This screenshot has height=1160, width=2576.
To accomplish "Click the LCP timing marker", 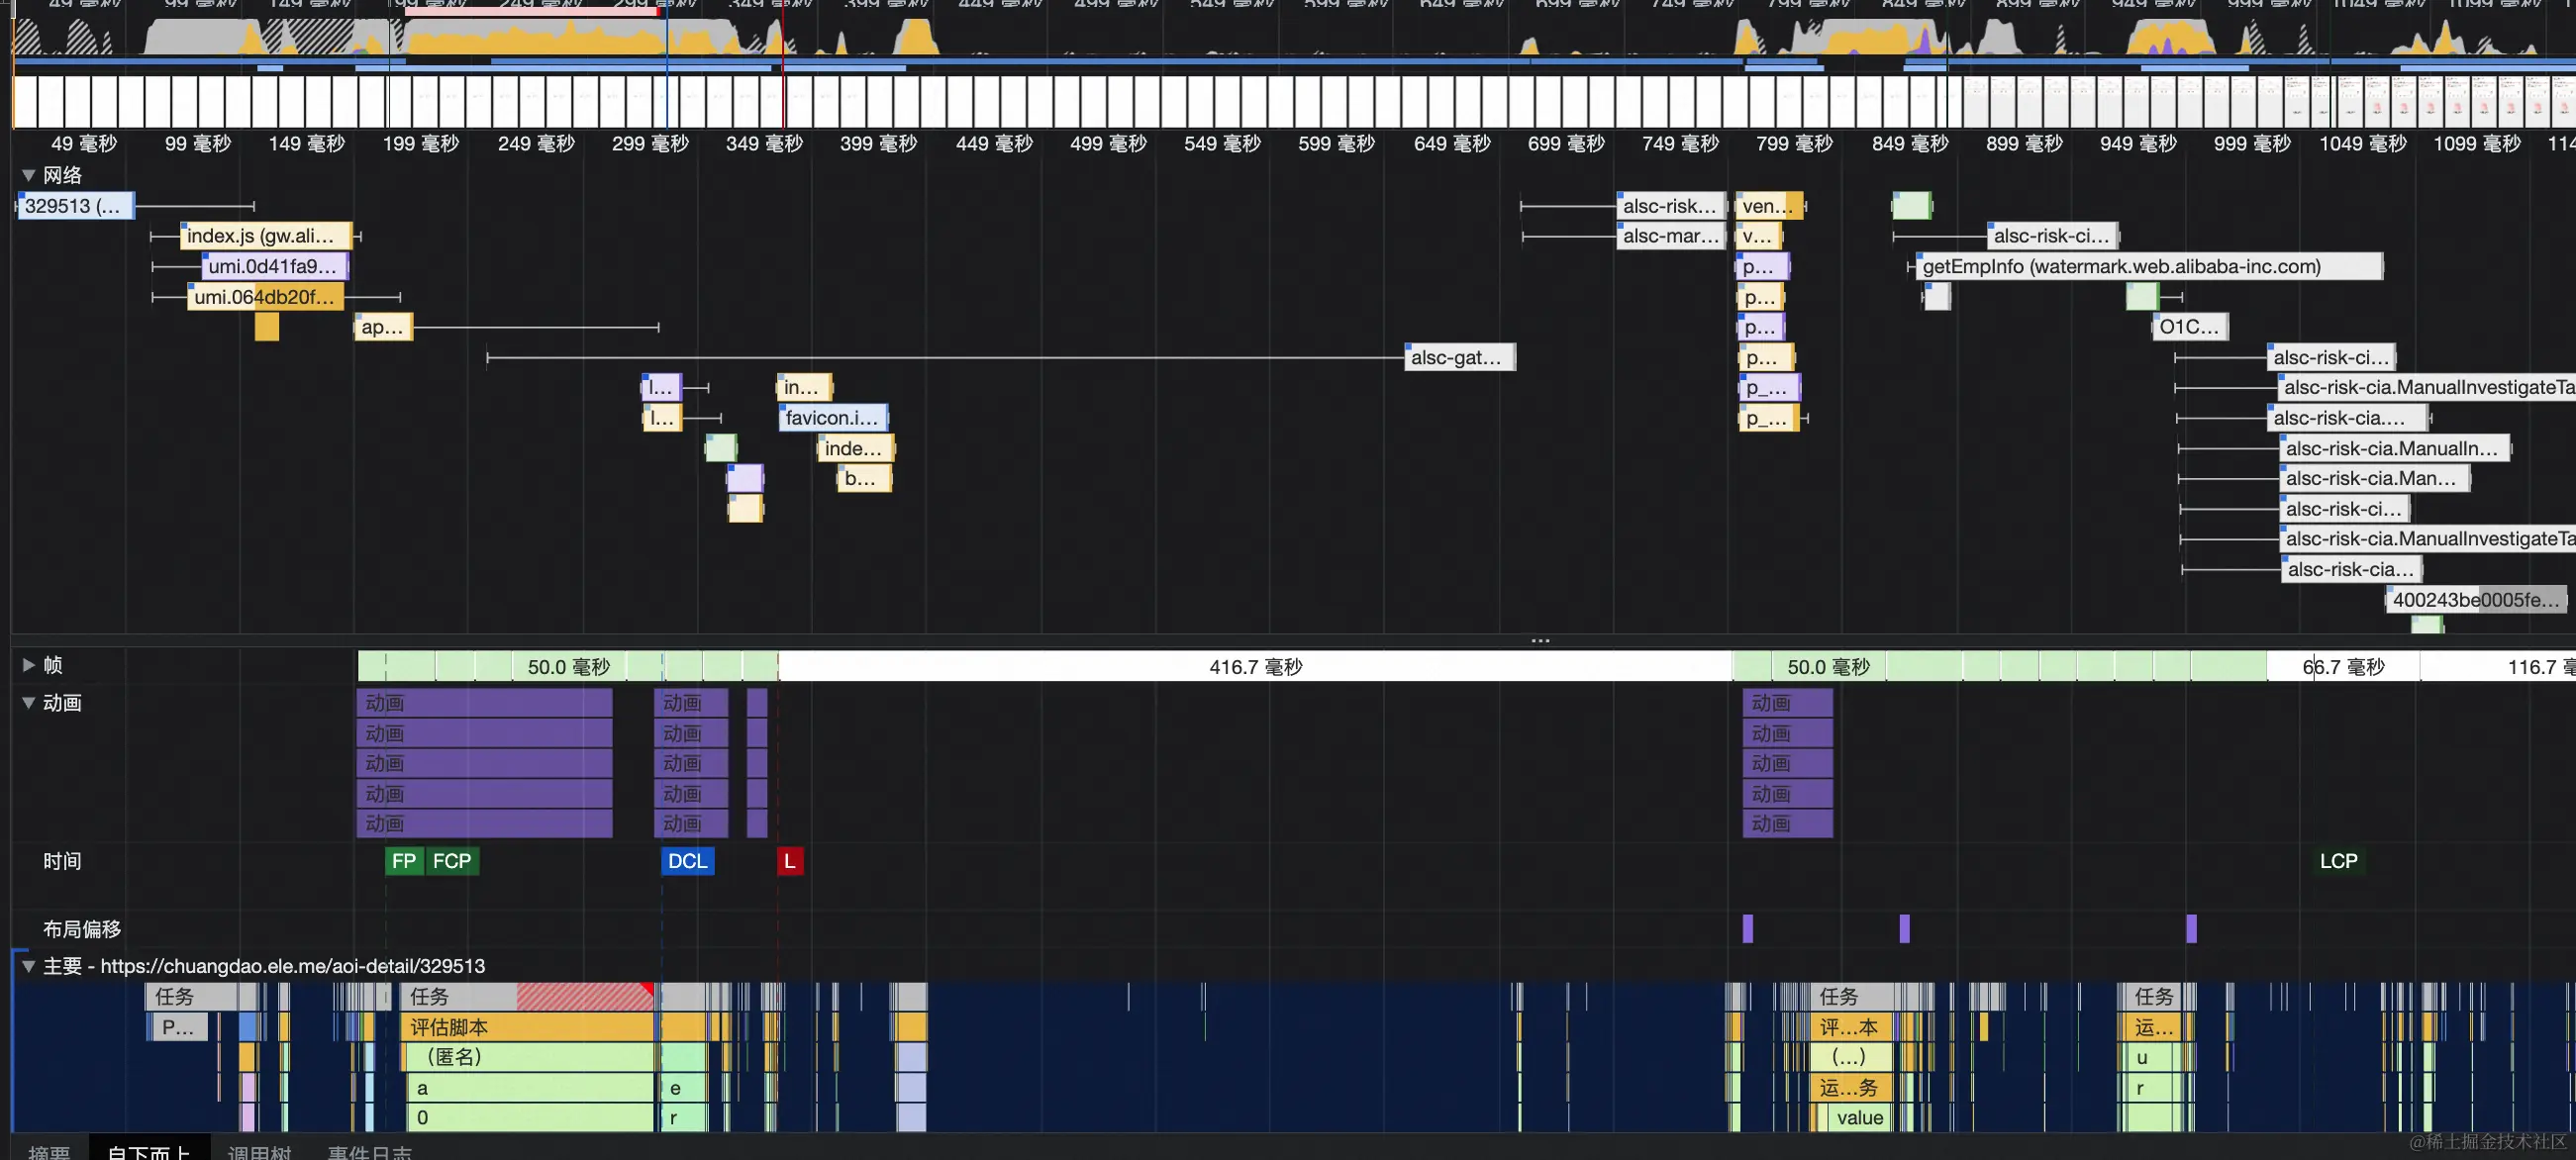I will [2338, 861].
